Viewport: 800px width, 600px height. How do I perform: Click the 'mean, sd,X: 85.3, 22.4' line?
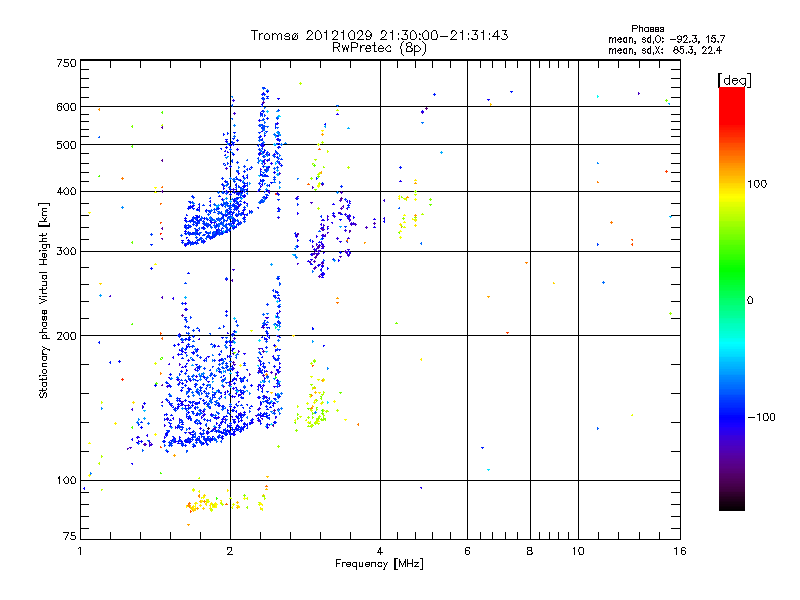pyautogui.click(x=665, y=50)
